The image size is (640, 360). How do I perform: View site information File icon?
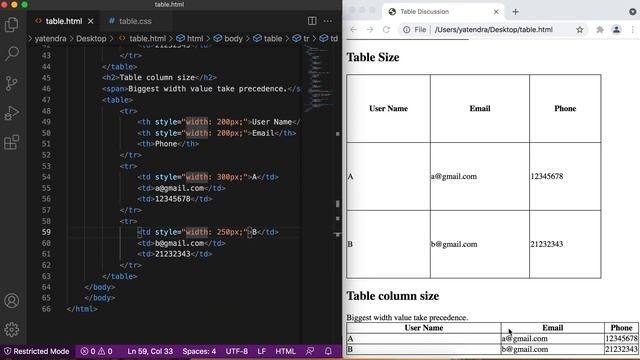(415, 29)
